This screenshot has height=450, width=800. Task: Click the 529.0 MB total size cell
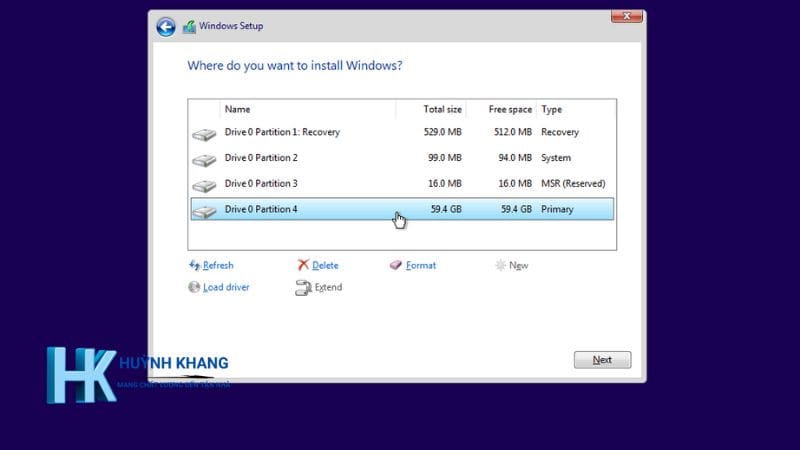click(x=442, y=132)
